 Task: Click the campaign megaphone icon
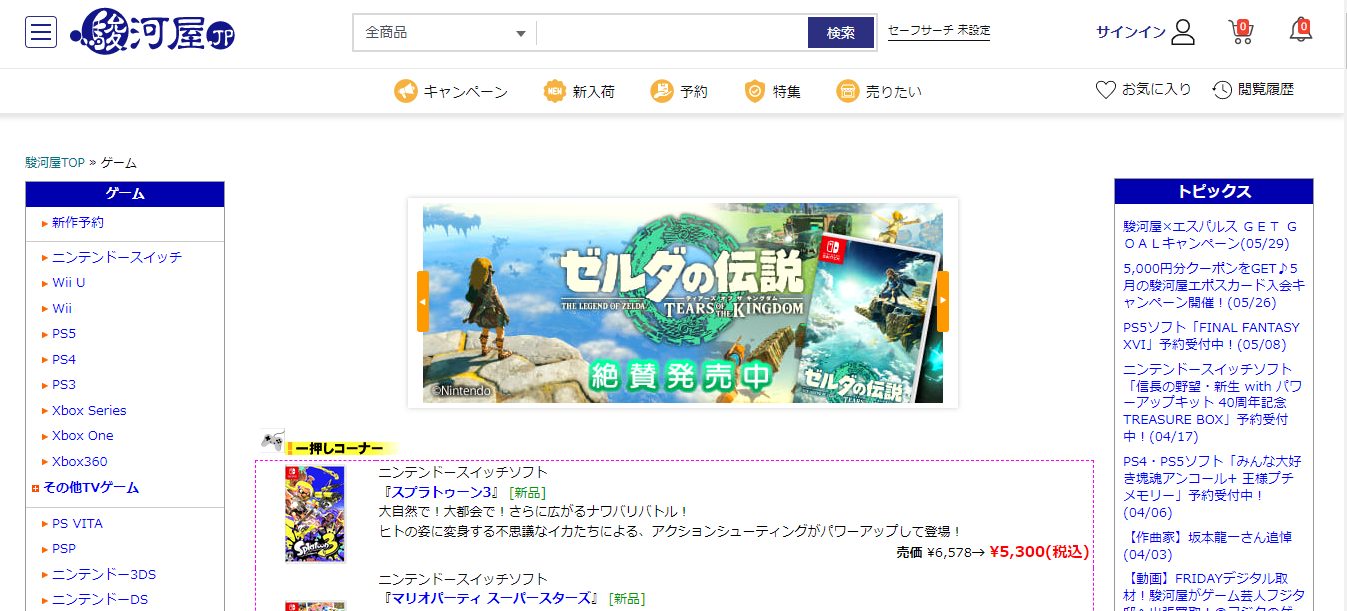405,91
